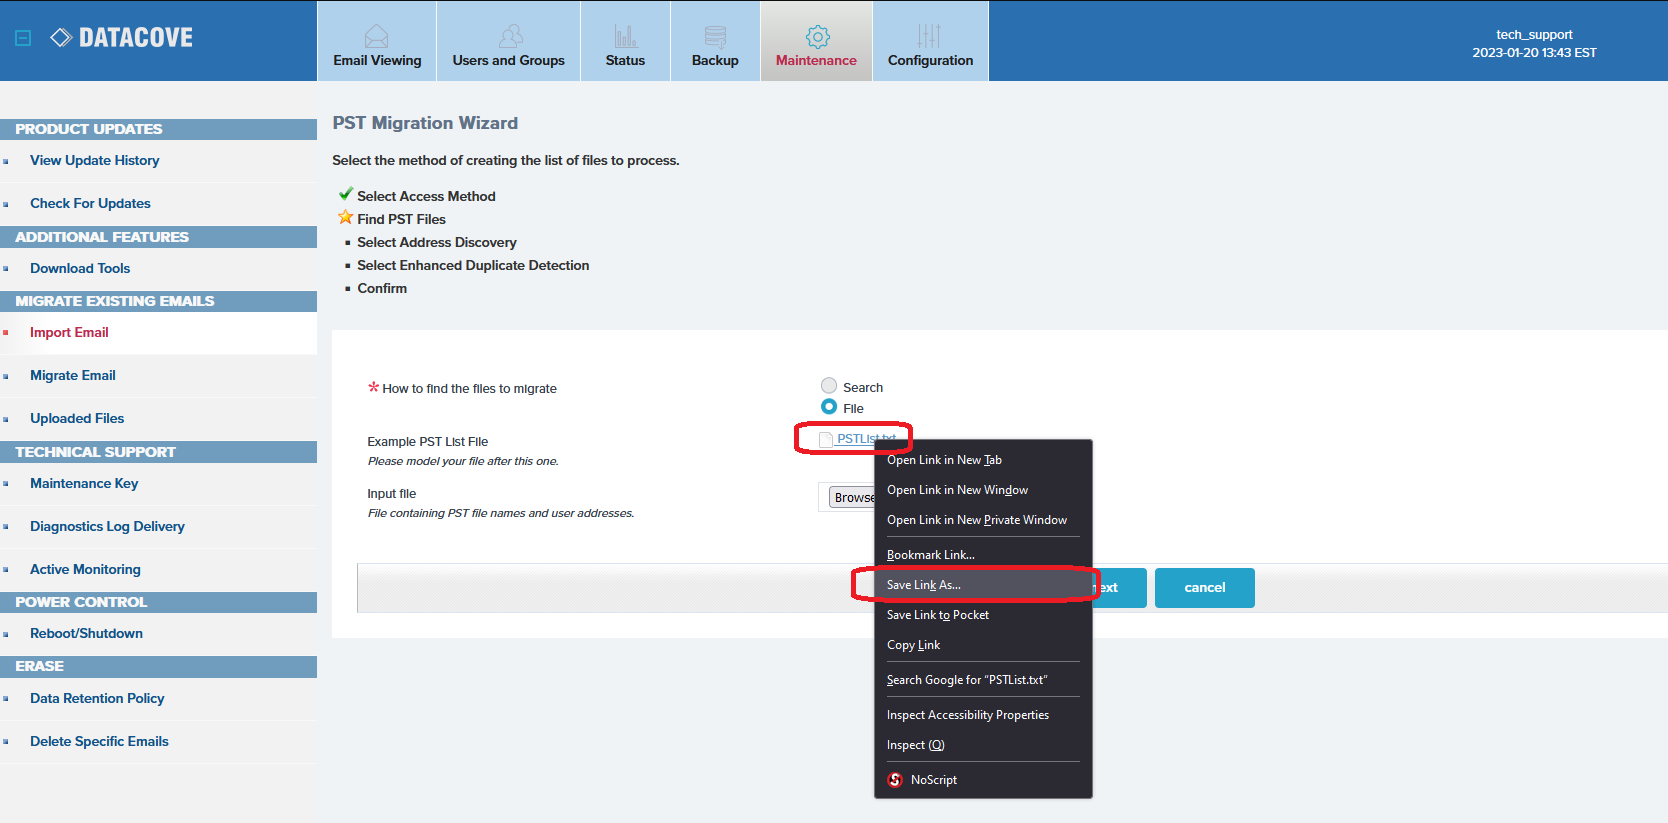Collapse sidebar using top-left minus icon
Image resolution: width=1668 pixels, height=823 pixels.
[x=23, y=38]
